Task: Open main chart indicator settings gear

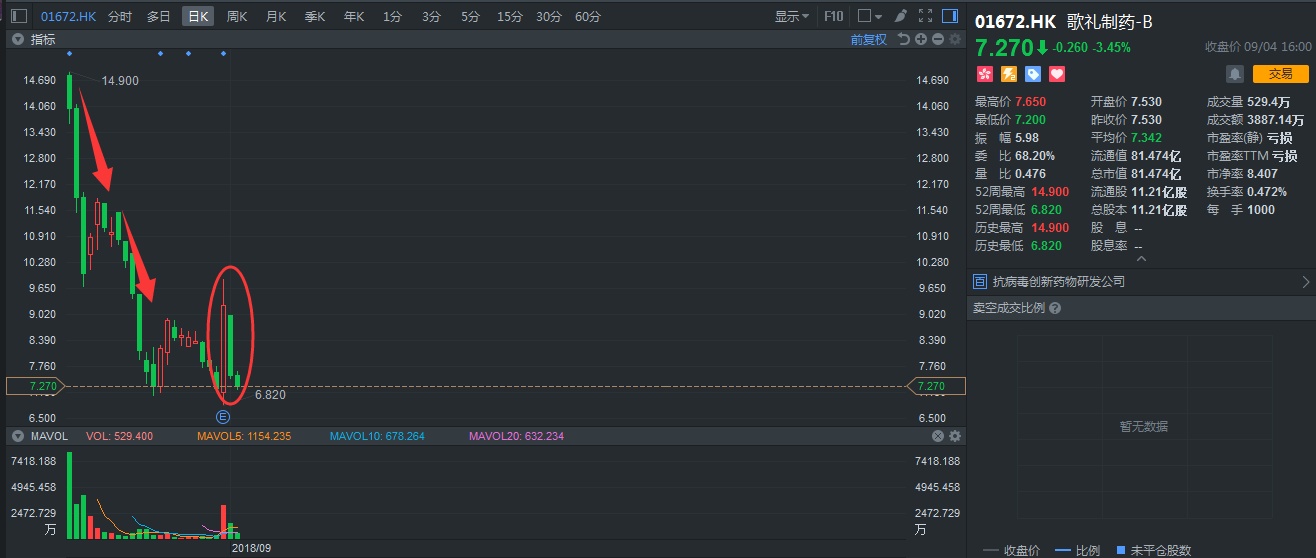Action: (955, 39)
